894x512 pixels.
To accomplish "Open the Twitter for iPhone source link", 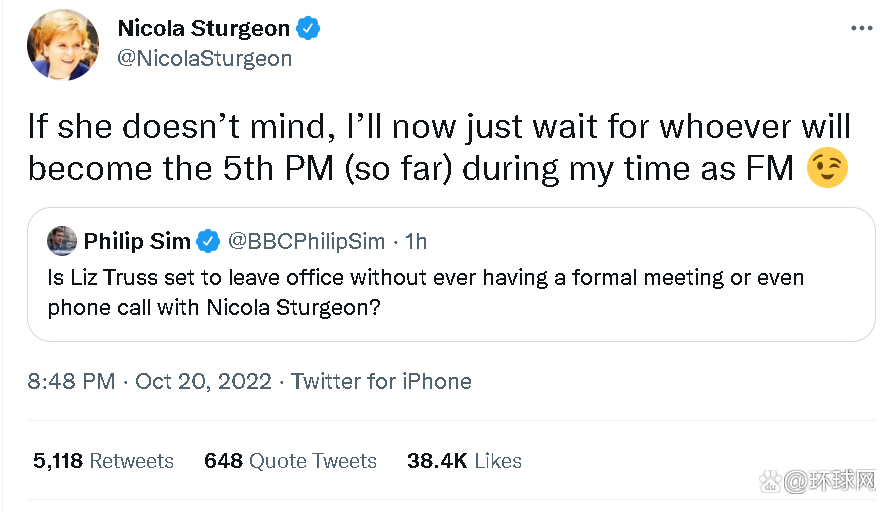I will (x=381, y=381).
